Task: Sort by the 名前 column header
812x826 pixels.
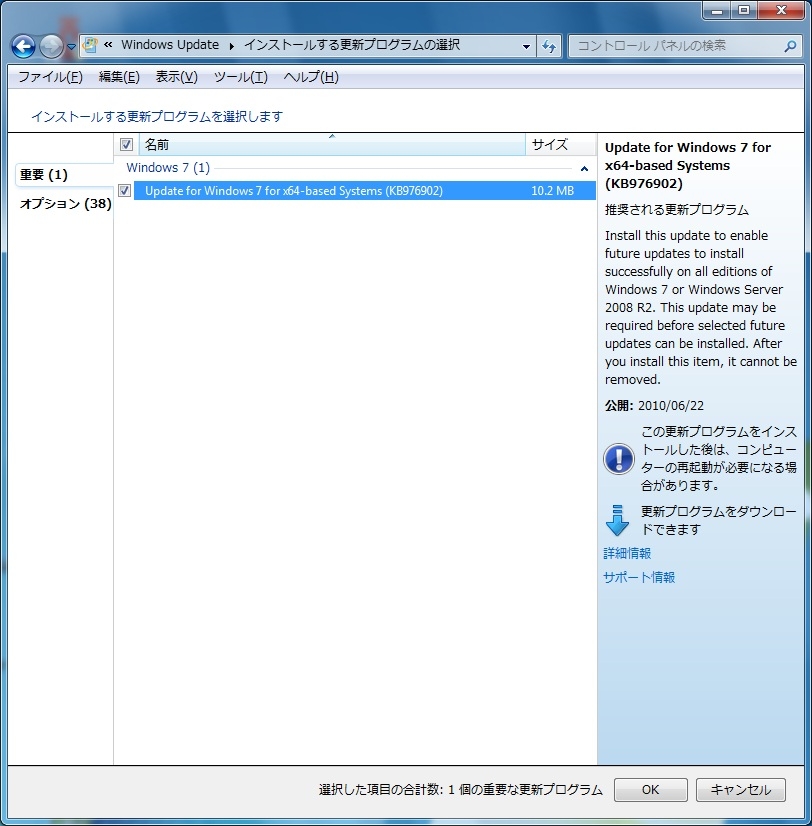Action: coord(332,144)
